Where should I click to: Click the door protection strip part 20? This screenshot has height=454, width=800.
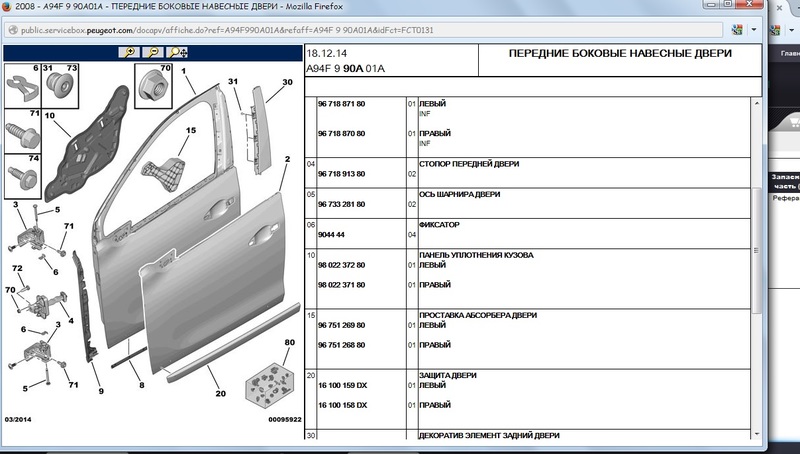click(235, 342)
